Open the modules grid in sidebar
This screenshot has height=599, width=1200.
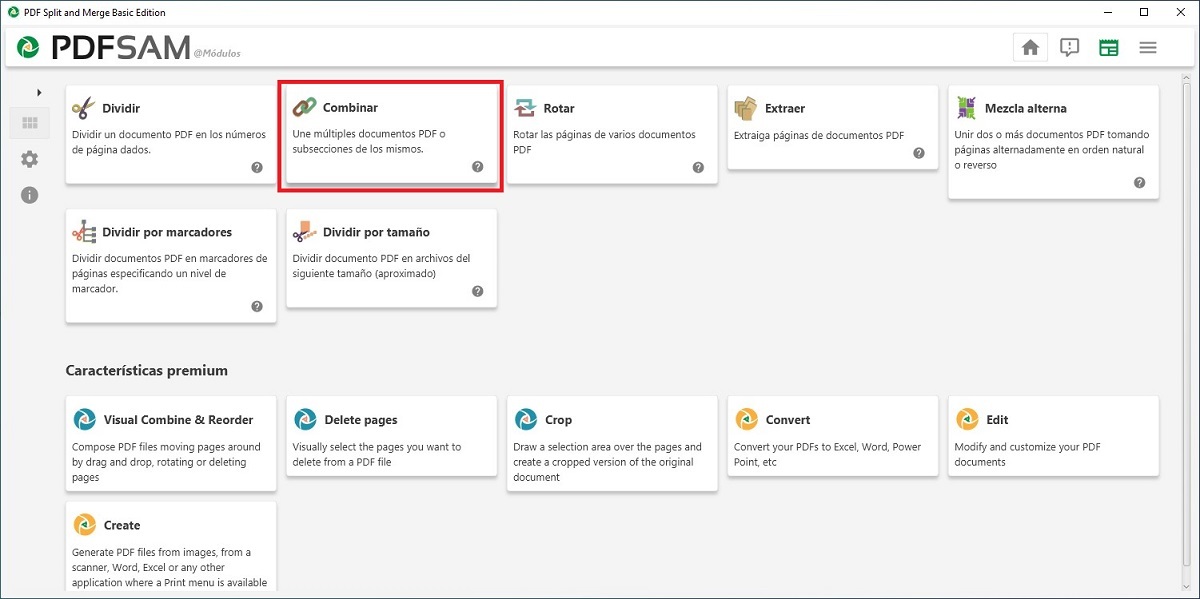click(x=29, y=124)
